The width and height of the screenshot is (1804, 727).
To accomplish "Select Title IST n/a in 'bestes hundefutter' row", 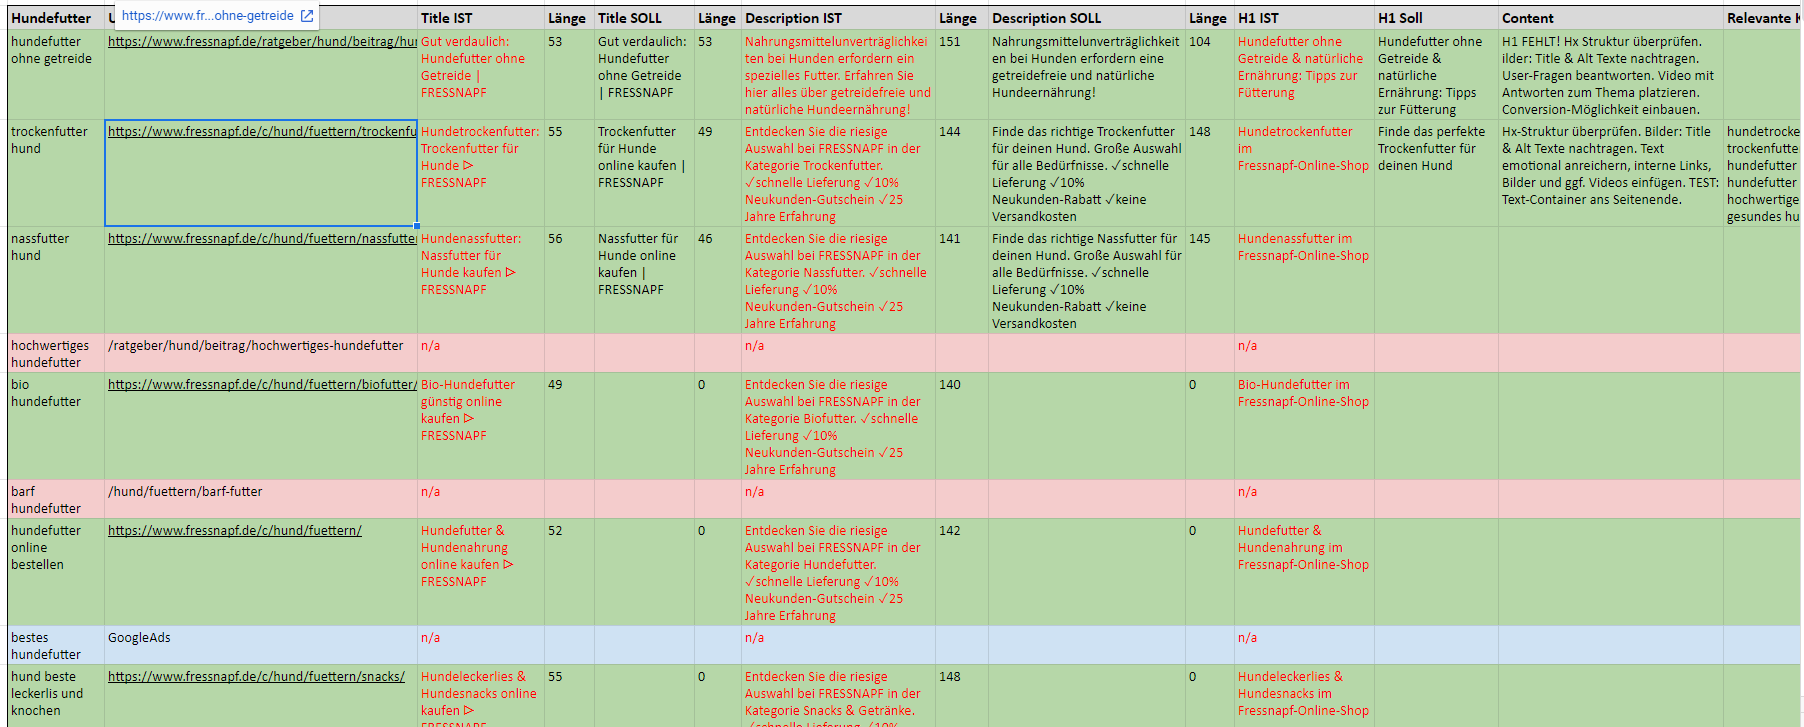I will (x=481, y=646).
